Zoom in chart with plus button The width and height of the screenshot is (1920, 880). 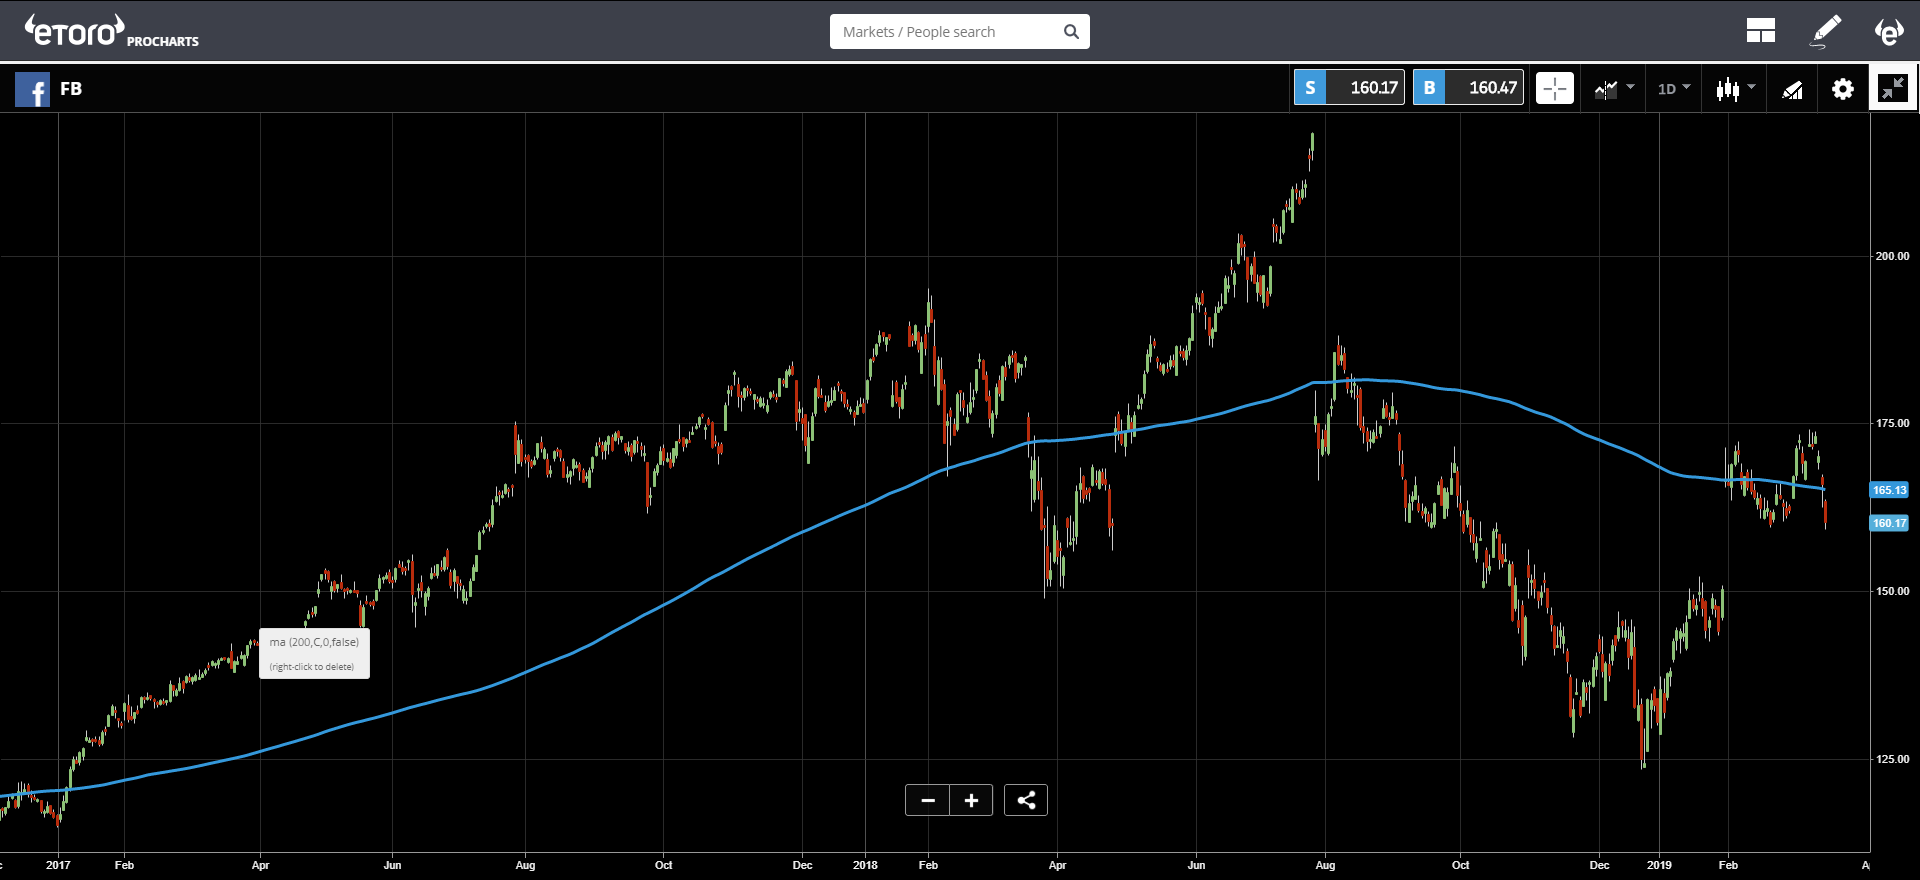point(971,800)
